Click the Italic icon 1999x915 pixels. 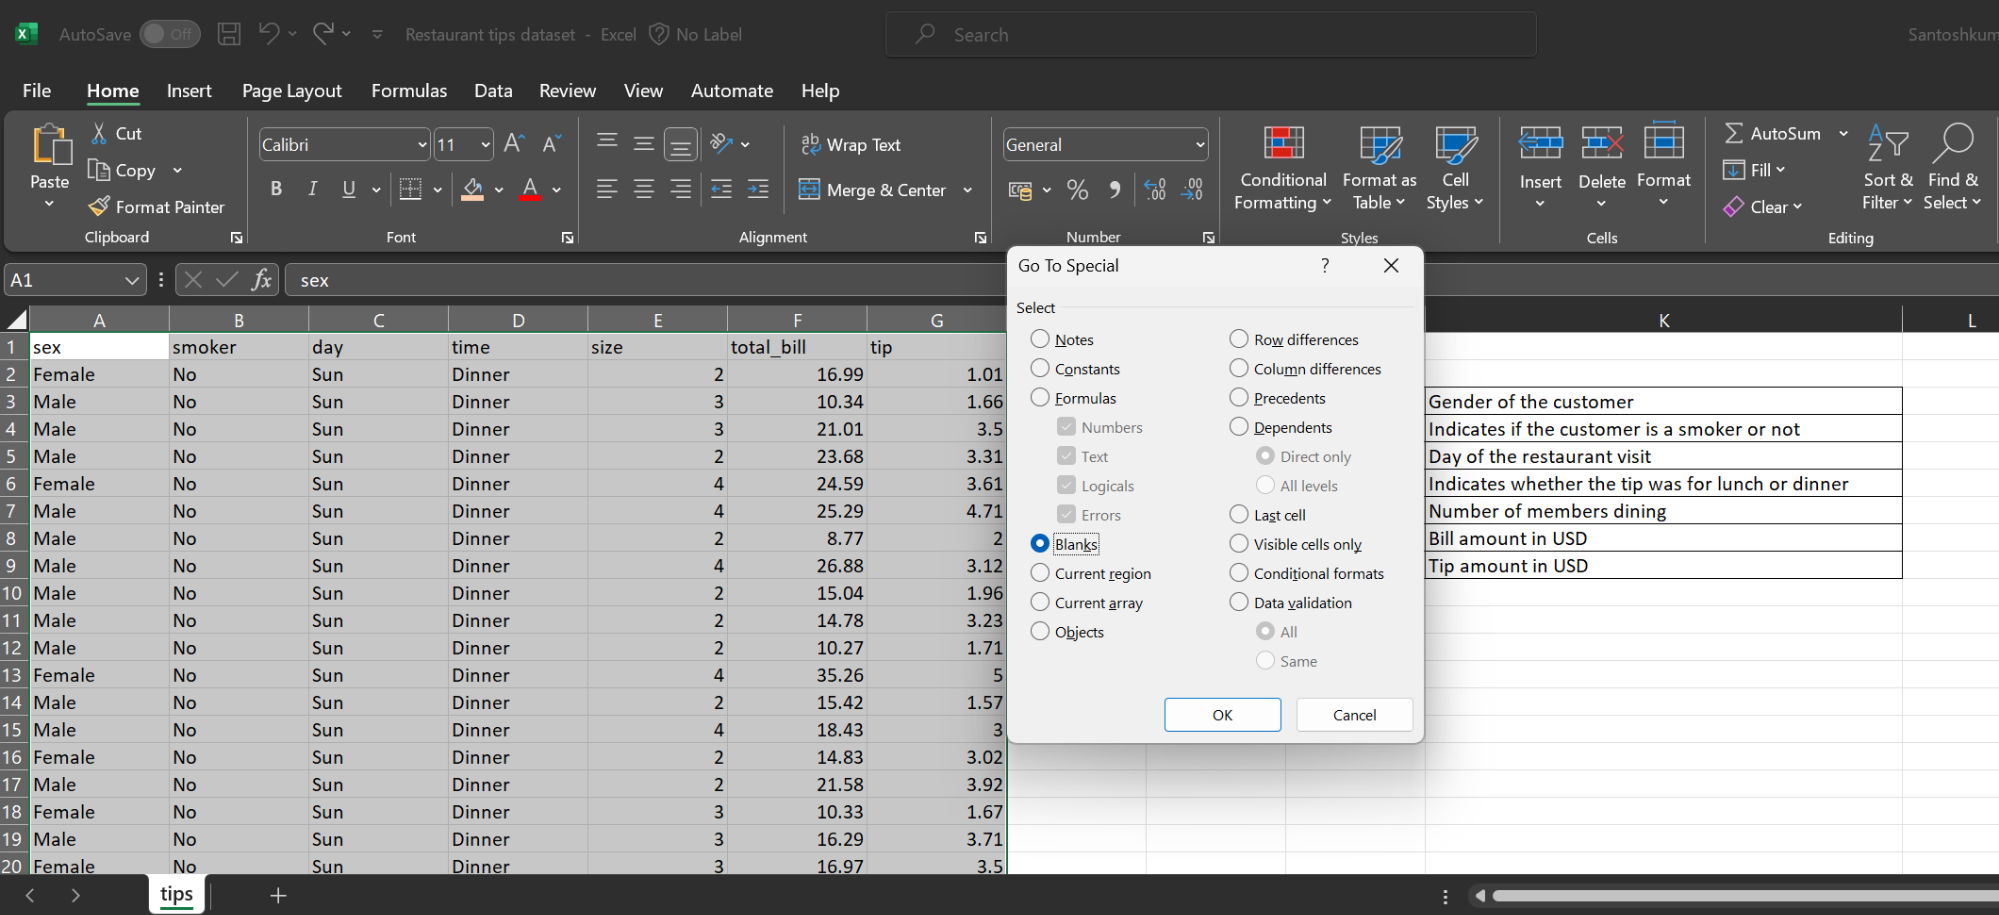[312, 189]
